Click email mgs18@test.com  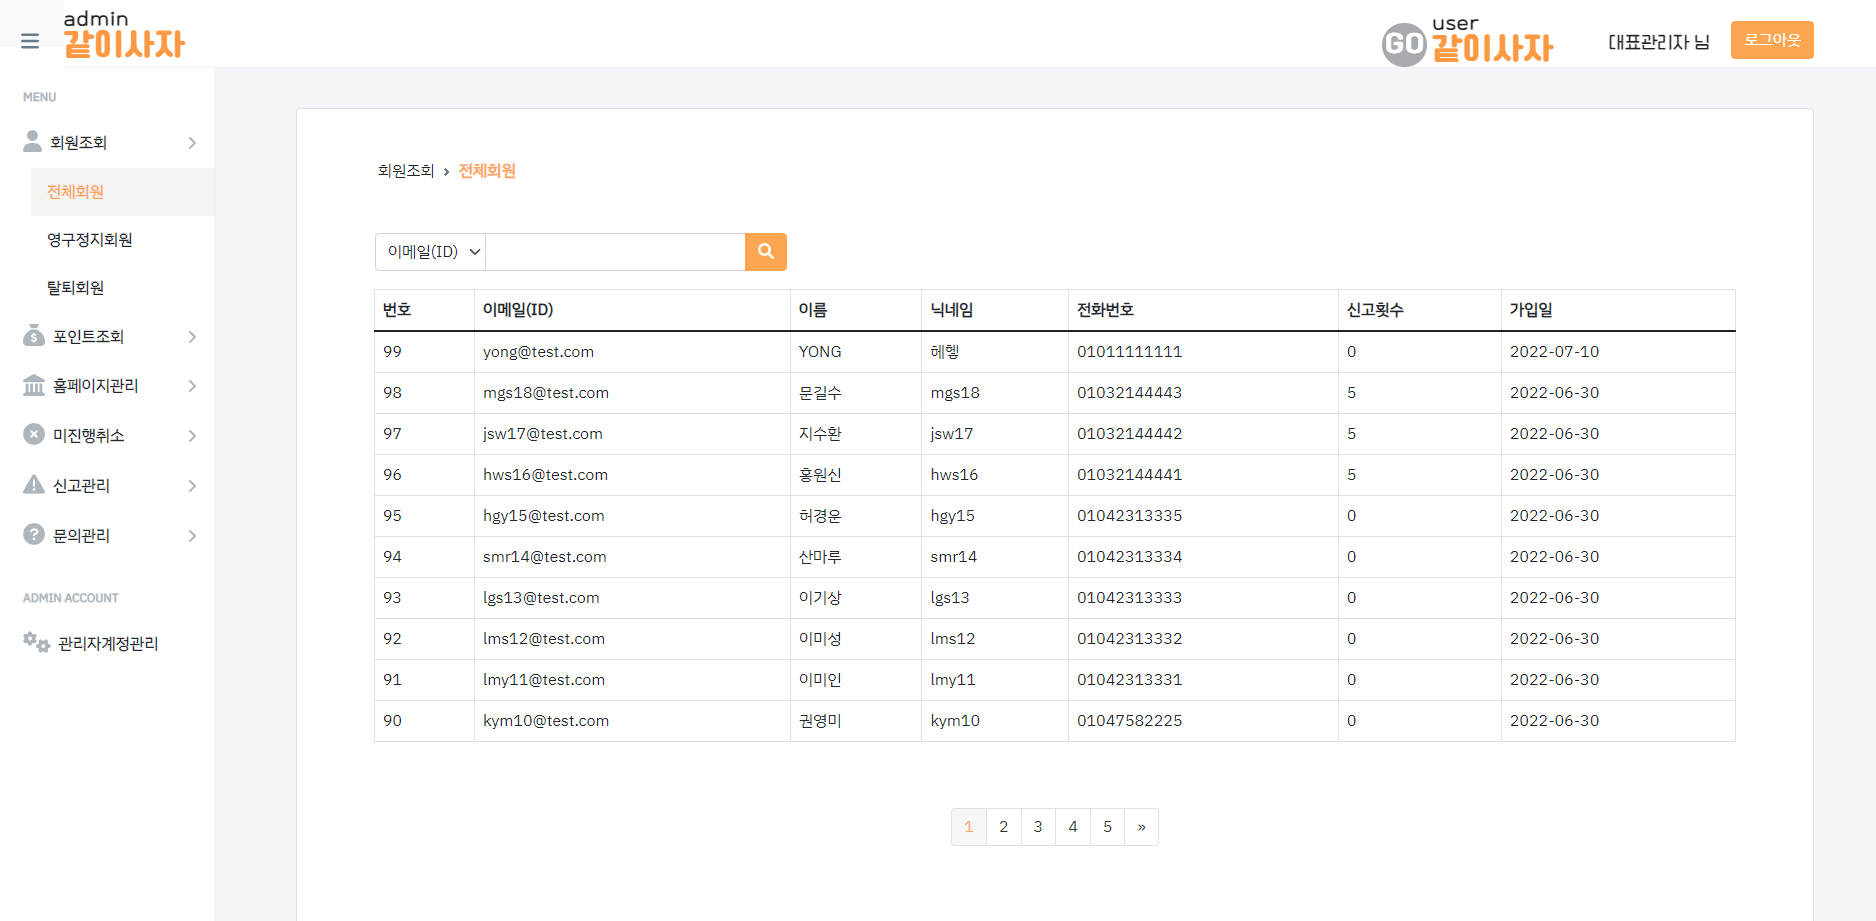[546, 393]
